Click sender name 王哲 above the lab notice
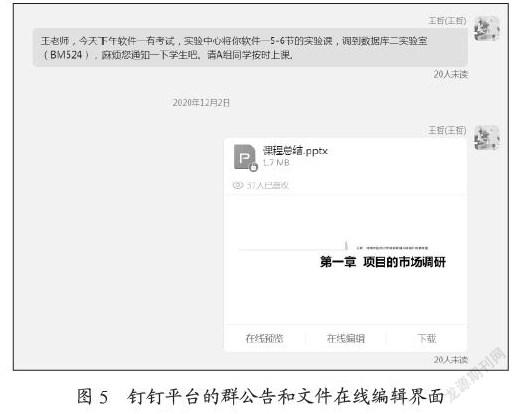Image resolution: width=517 pixels, height=414 pixels. (x=447, y=21)
